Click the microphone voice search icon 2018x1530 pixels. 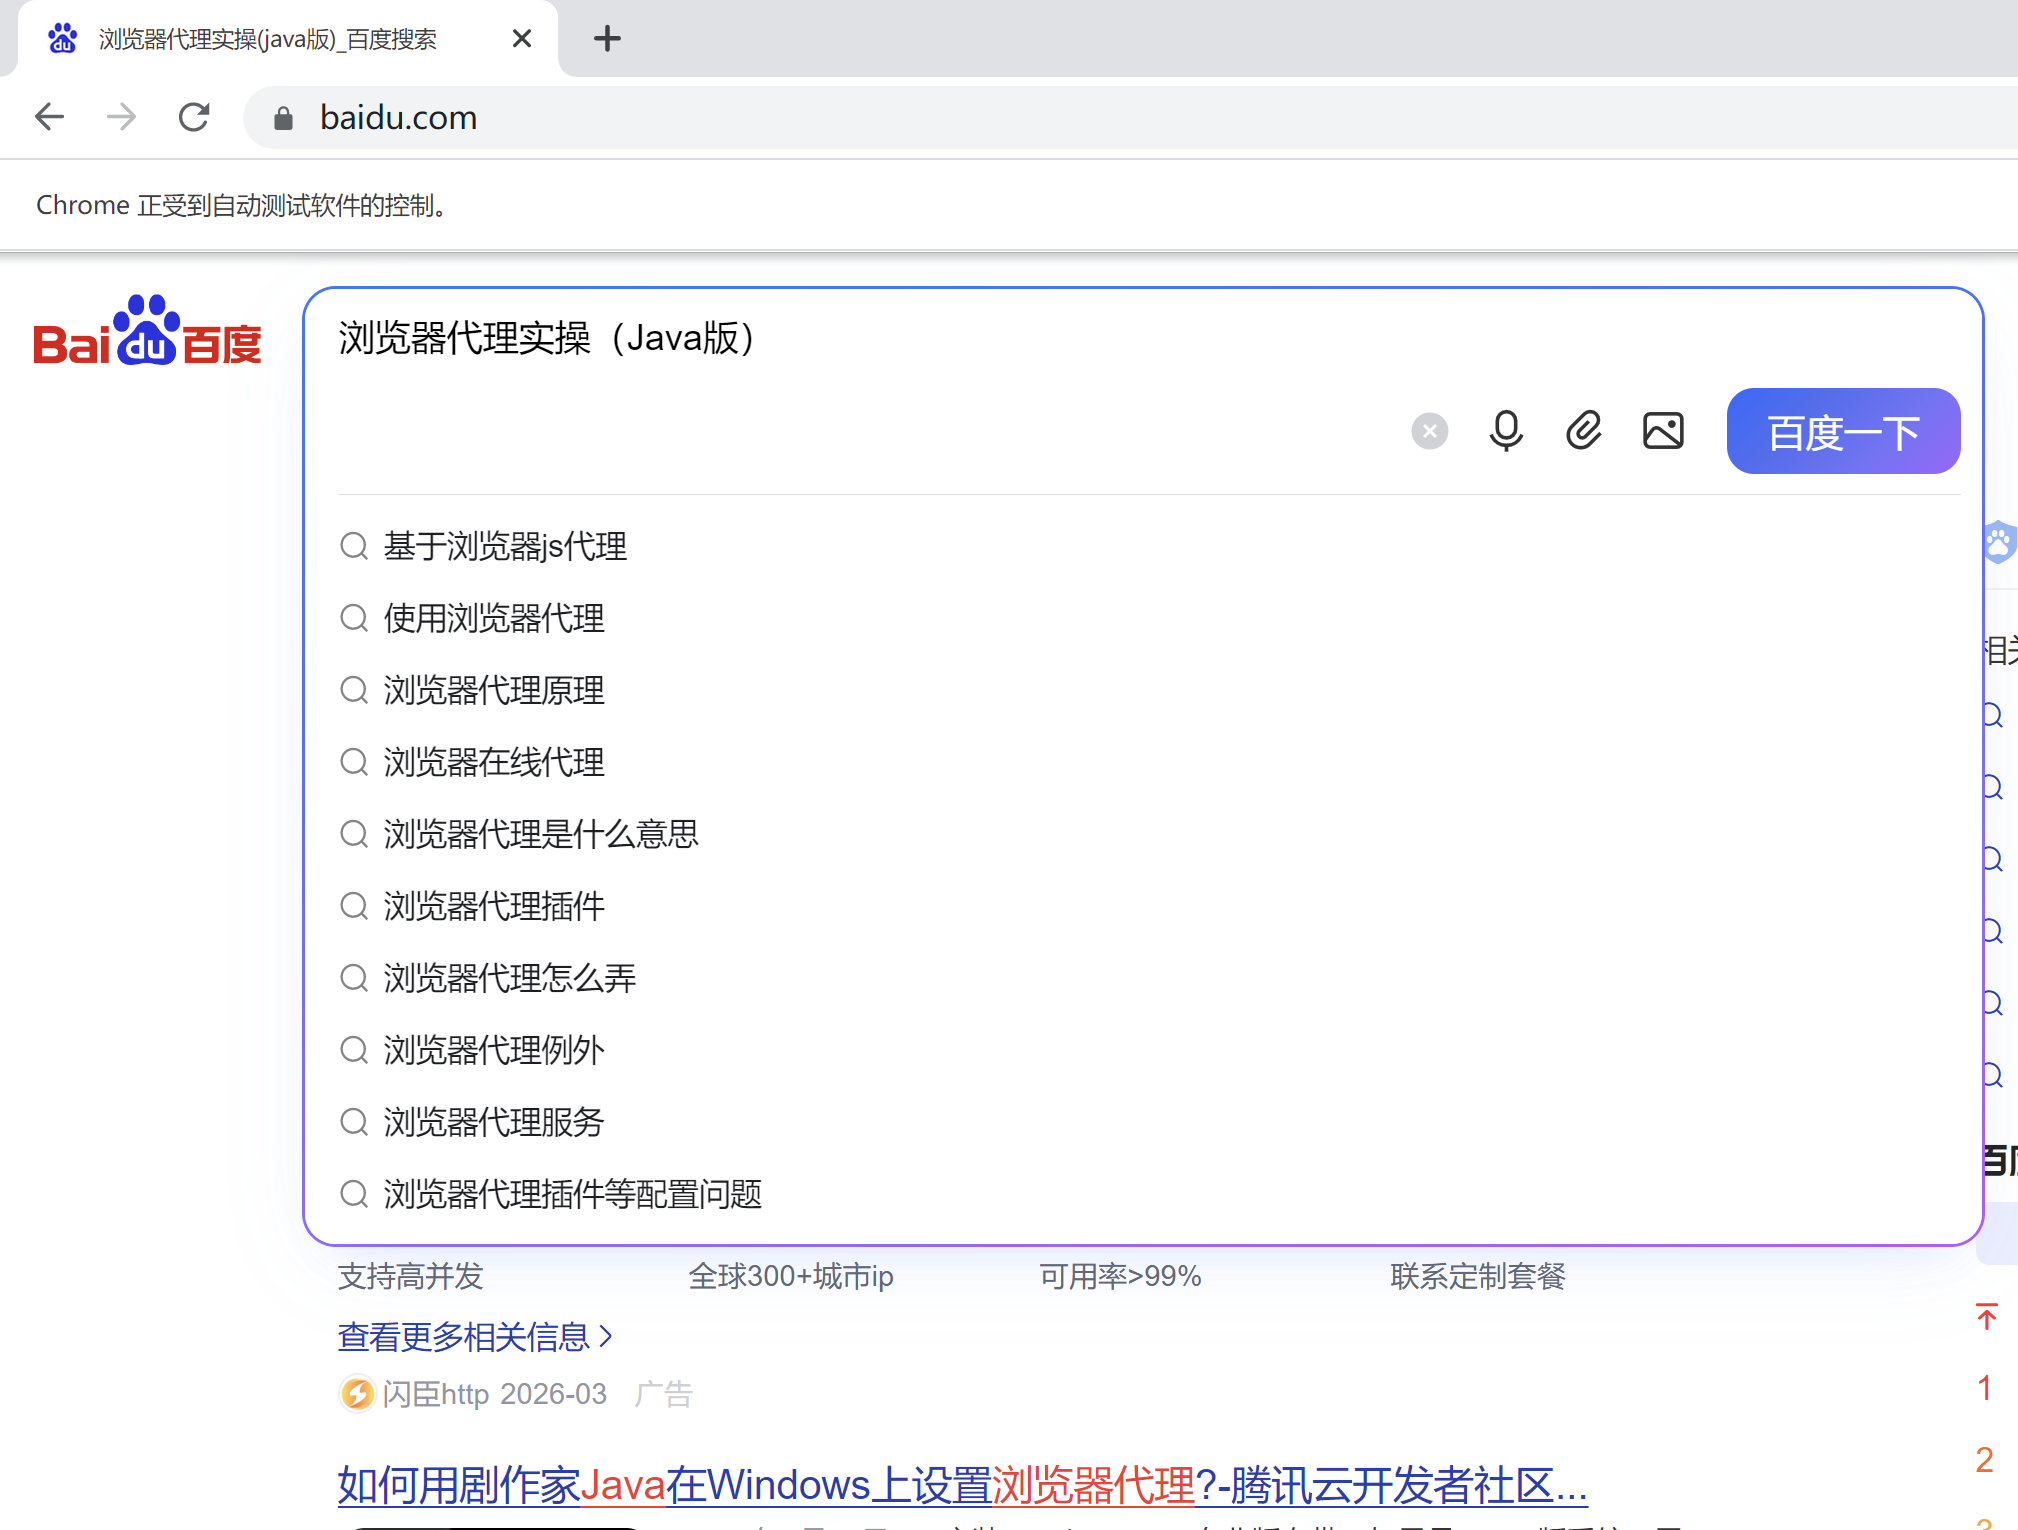pos(1505,431)
